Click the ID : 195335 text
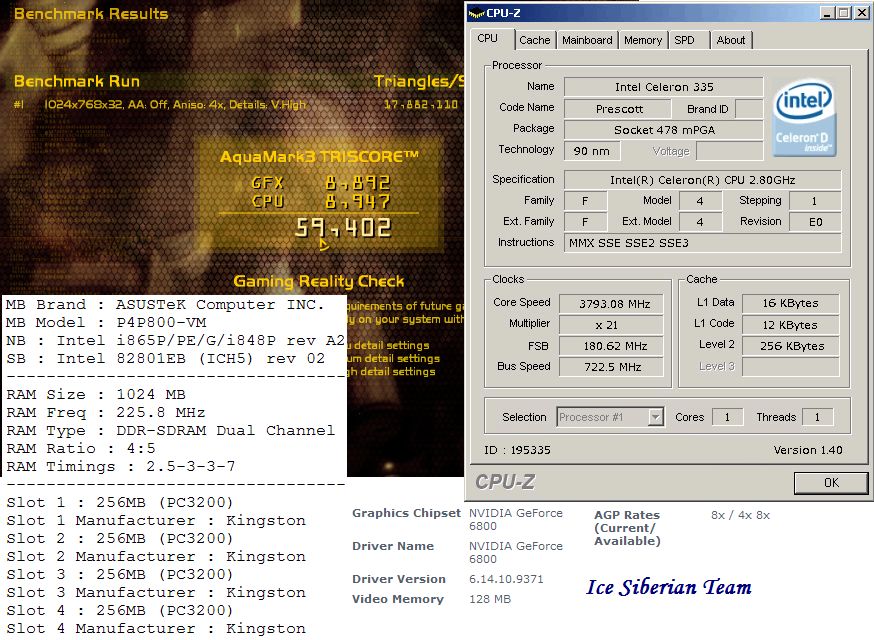This screenshot has height=640, width=874. (517, 450)
